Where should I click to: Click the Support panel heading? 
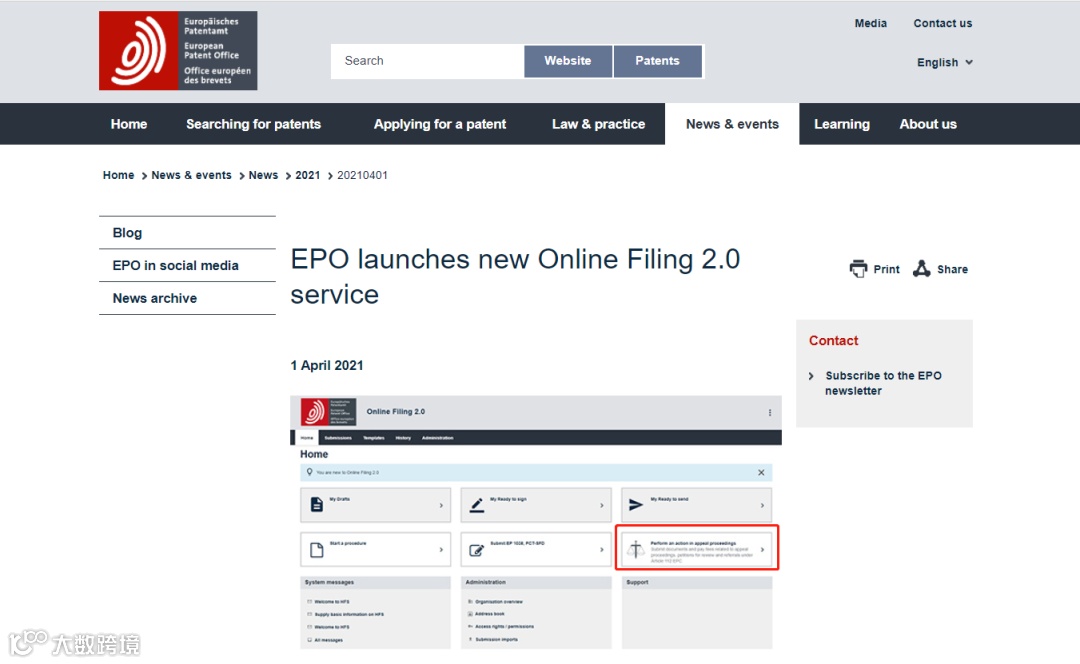click(637, 583)
